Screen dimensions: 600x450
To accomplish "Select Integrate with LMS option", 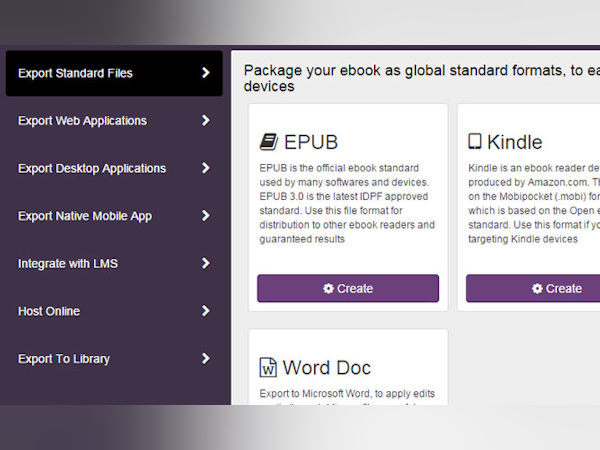I will 114,263.
